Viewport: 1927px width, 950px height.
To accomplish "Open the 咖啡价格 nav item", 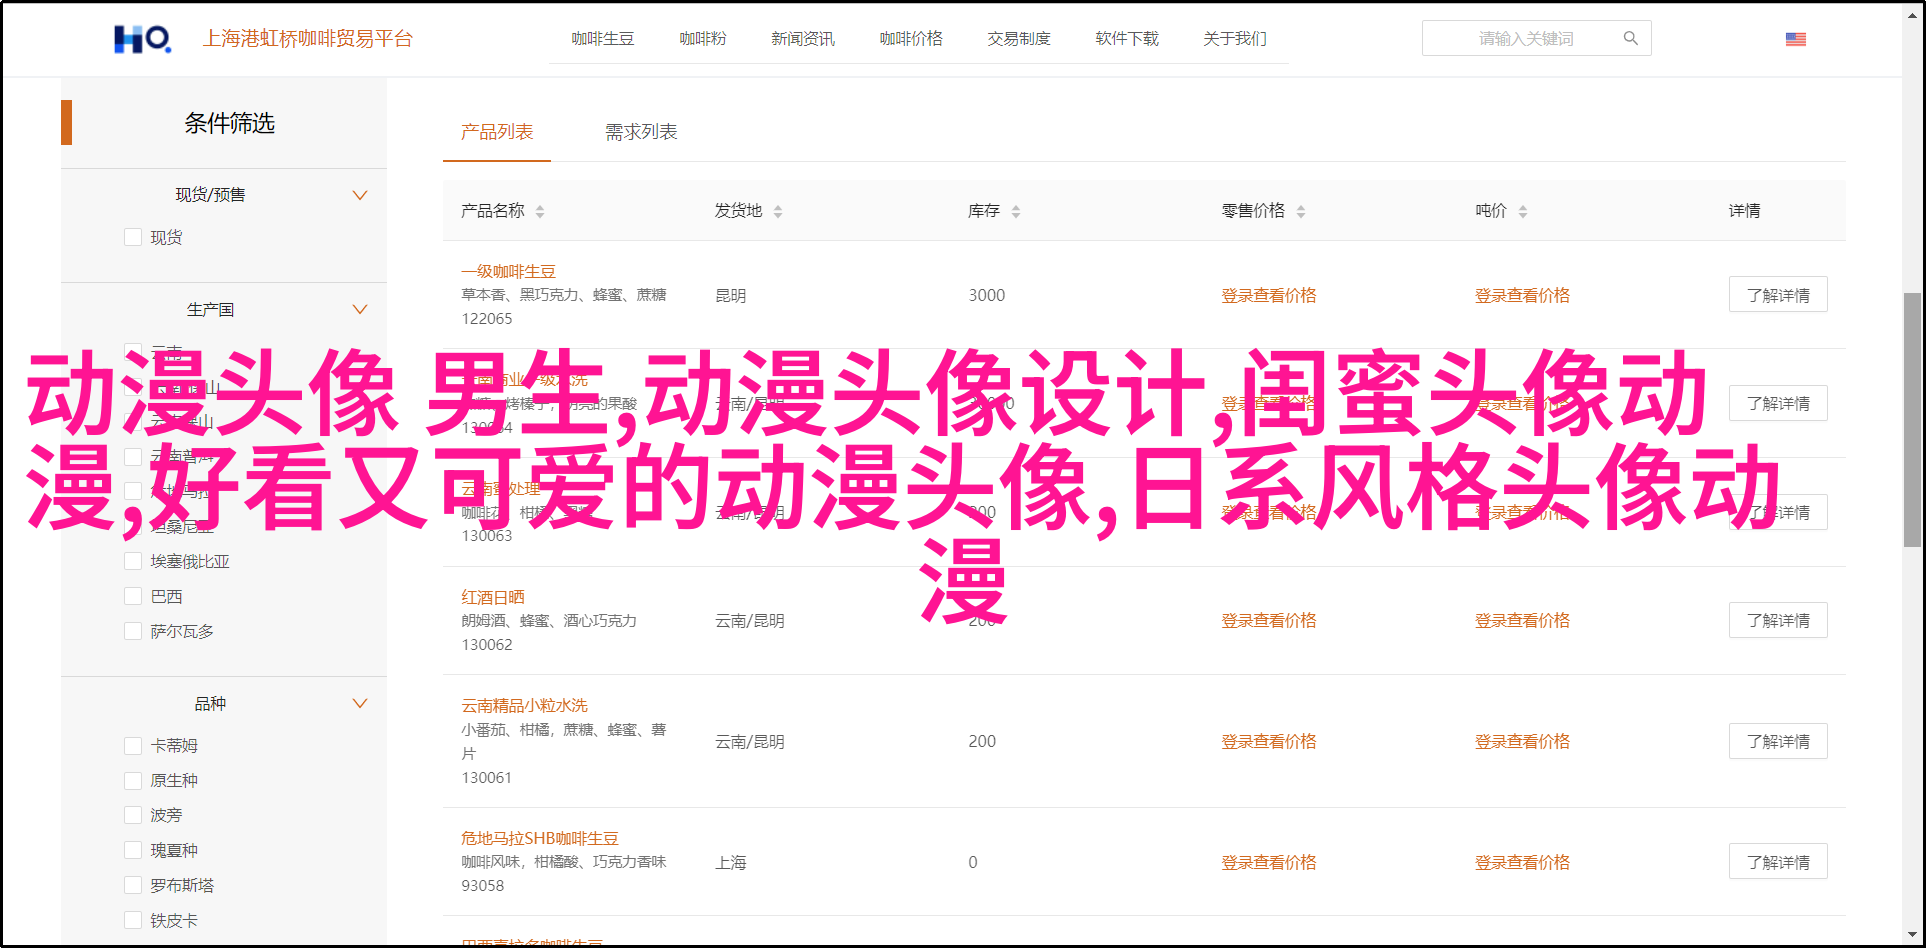I will (911, 39).
